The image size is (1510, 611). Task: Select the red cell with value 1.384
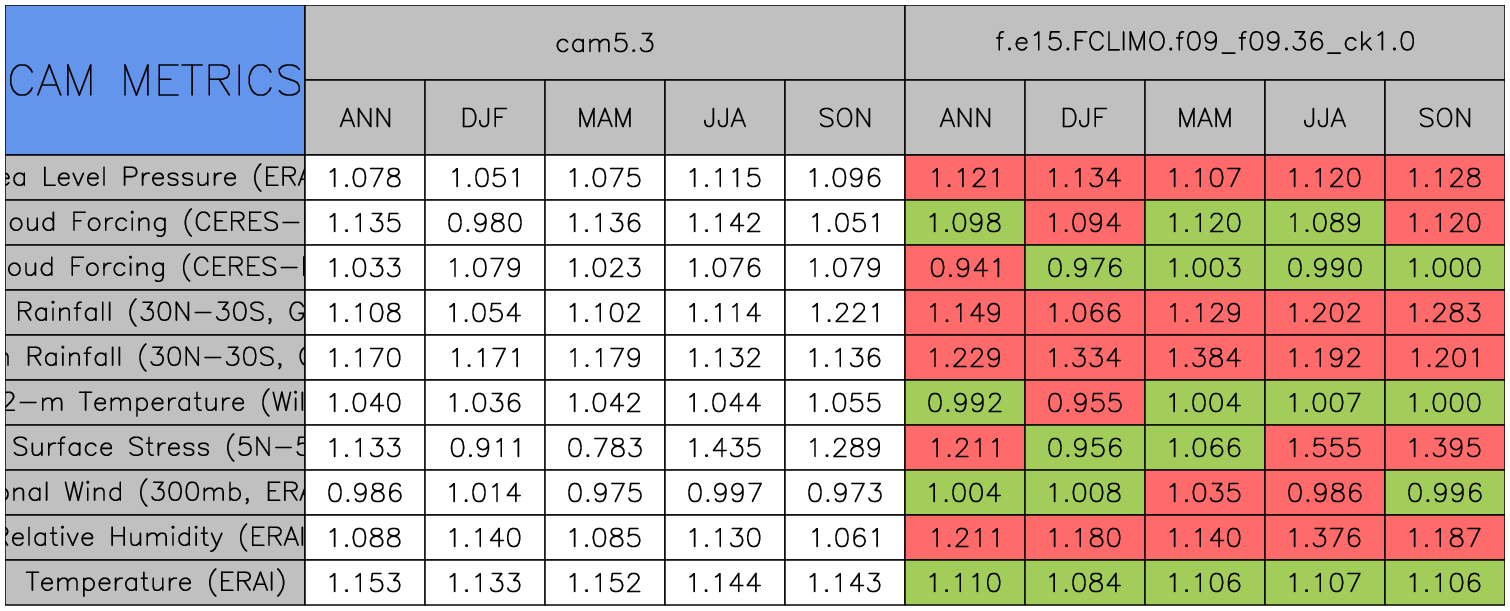point(1205,358)
